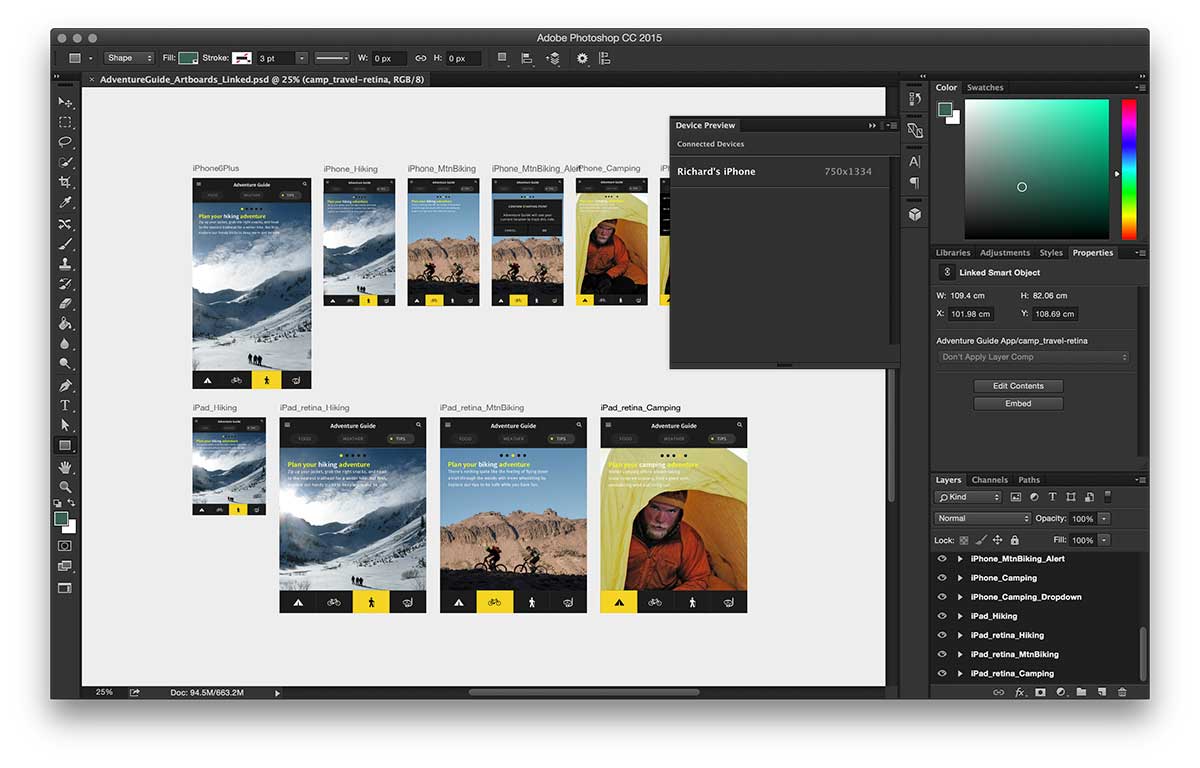Screen dimensions: 1200x768
Task: Pick the Type tool
Action: [x=65, y=405]
